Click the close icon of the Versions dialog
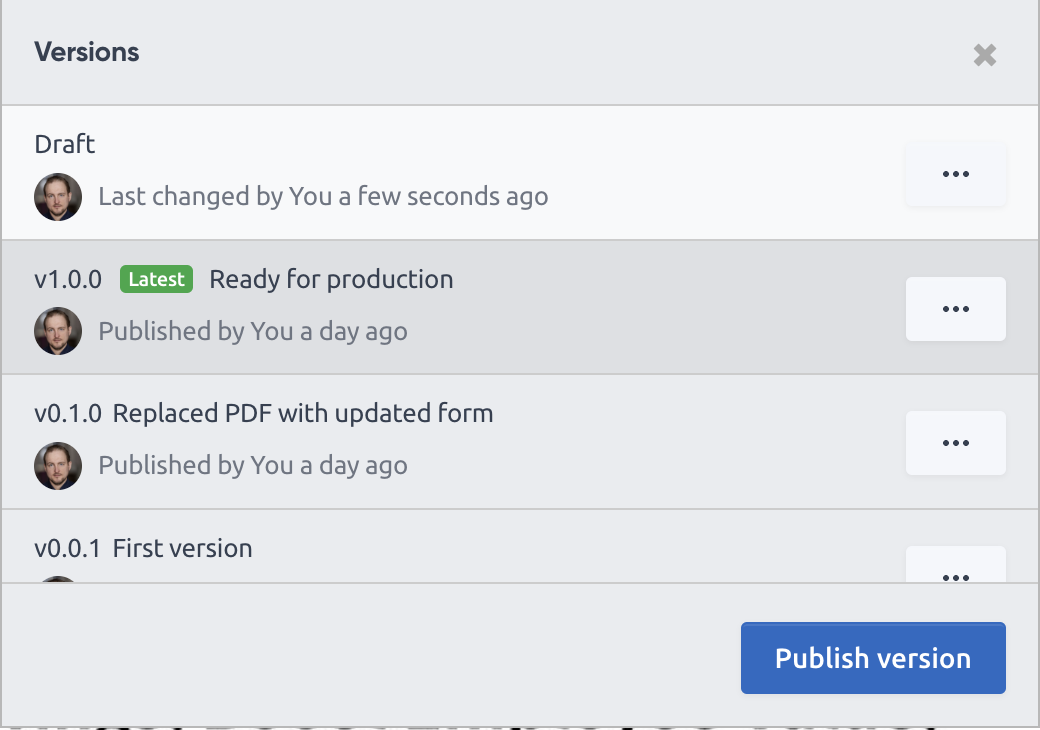The image size is (1040, 730). click(x=984, y=55)
